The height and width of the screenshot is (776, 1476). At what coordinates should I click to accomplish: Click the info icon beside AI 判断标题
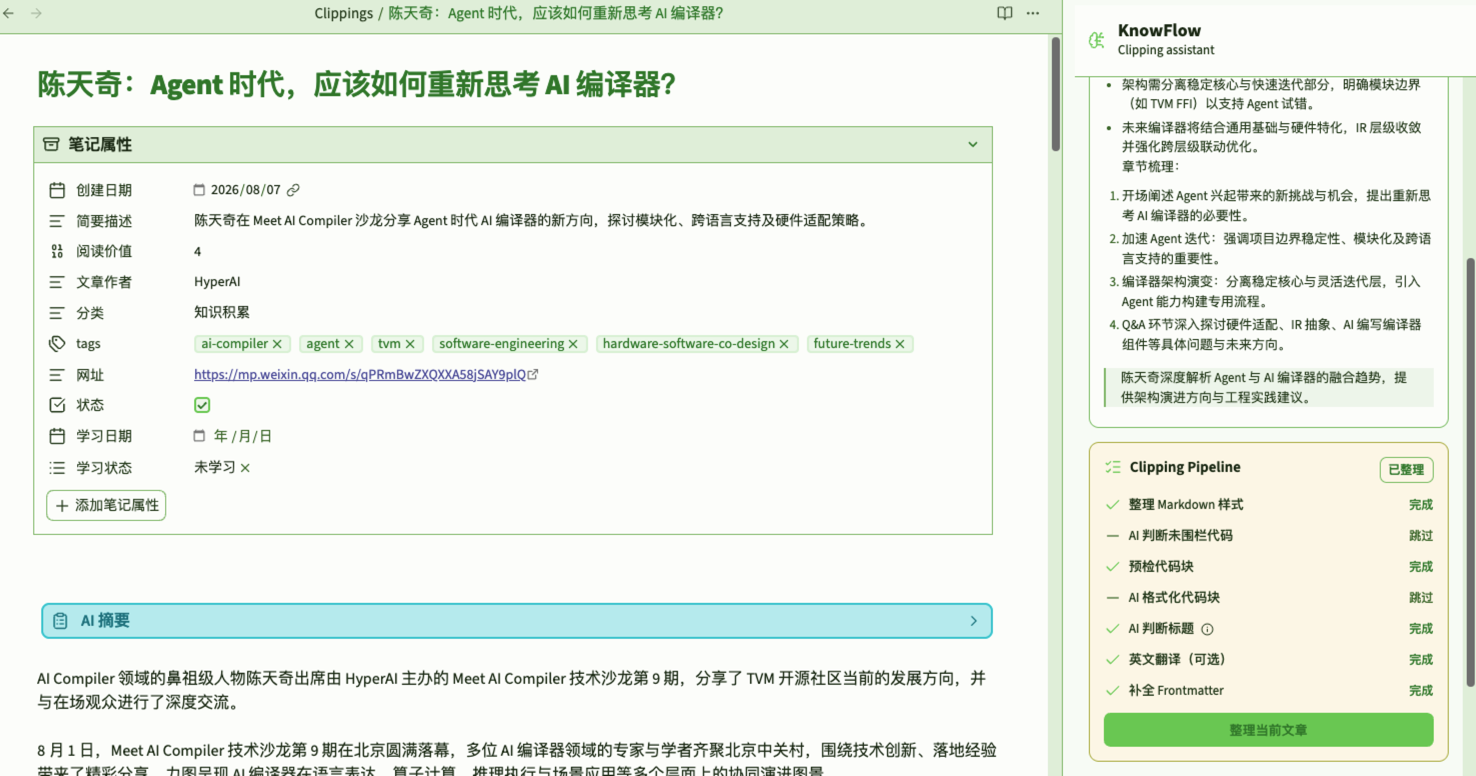(1207, 629)
